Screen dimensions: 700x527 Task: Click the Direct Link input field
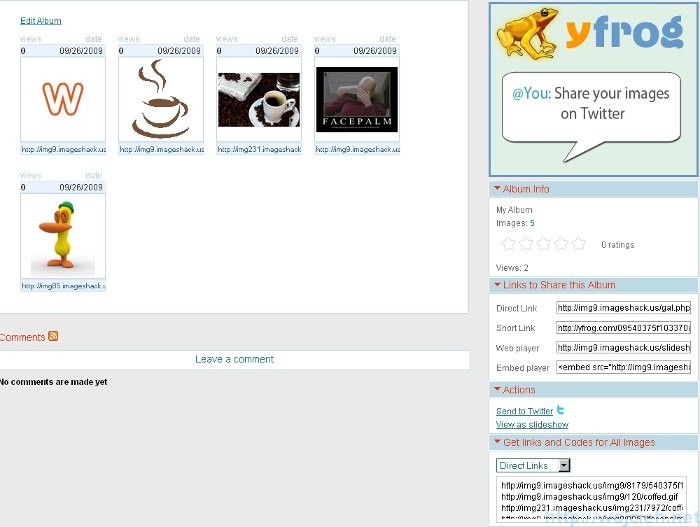click(x=624, y=308)
